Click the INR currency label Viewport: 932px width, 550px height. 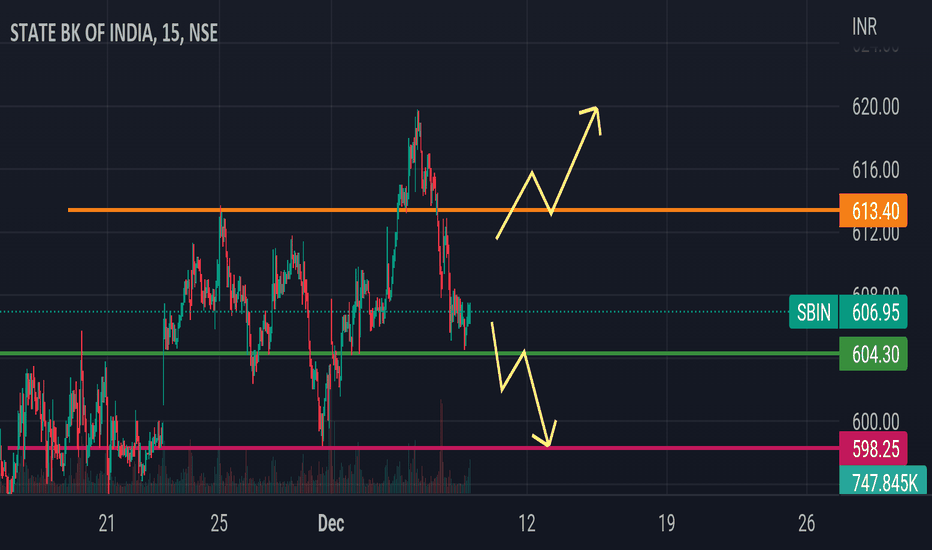click(x=864, y=27)
